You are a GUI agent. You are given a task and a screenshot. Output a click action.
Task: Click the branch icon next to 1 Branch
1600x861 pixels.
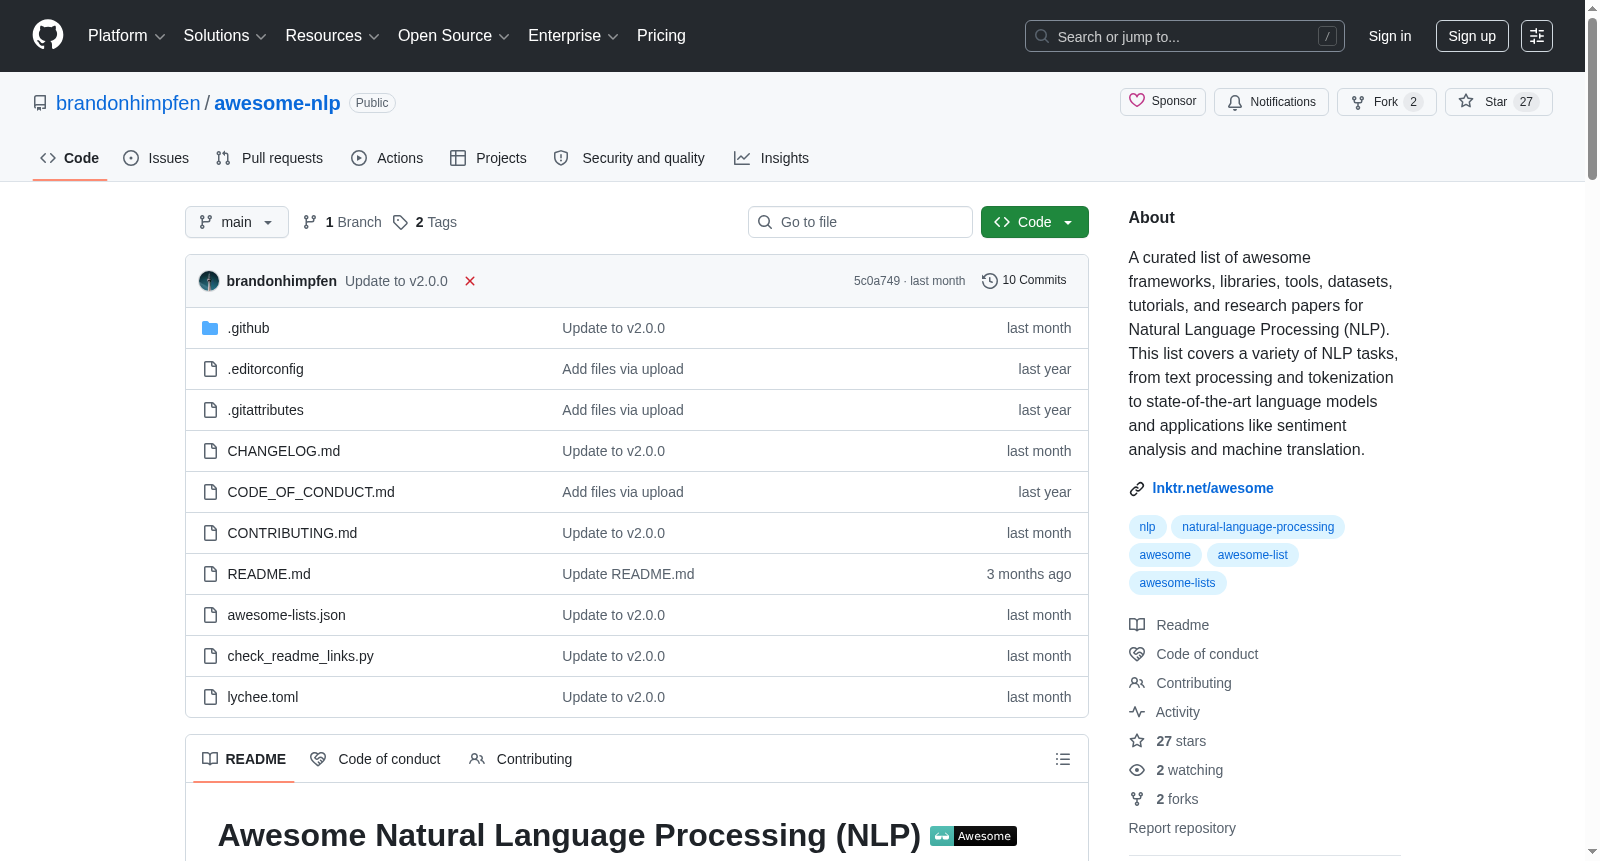310,222
